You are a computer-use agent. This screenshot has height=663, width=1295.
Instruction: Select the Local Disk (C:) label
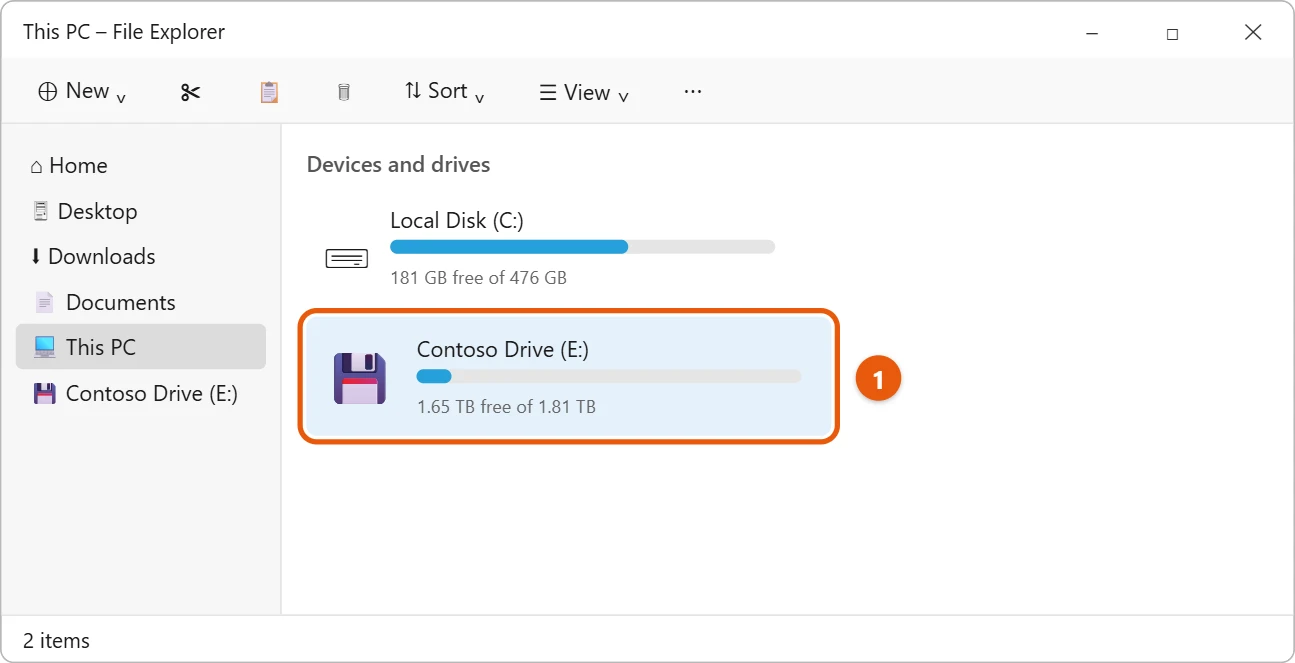pos(457,220)
